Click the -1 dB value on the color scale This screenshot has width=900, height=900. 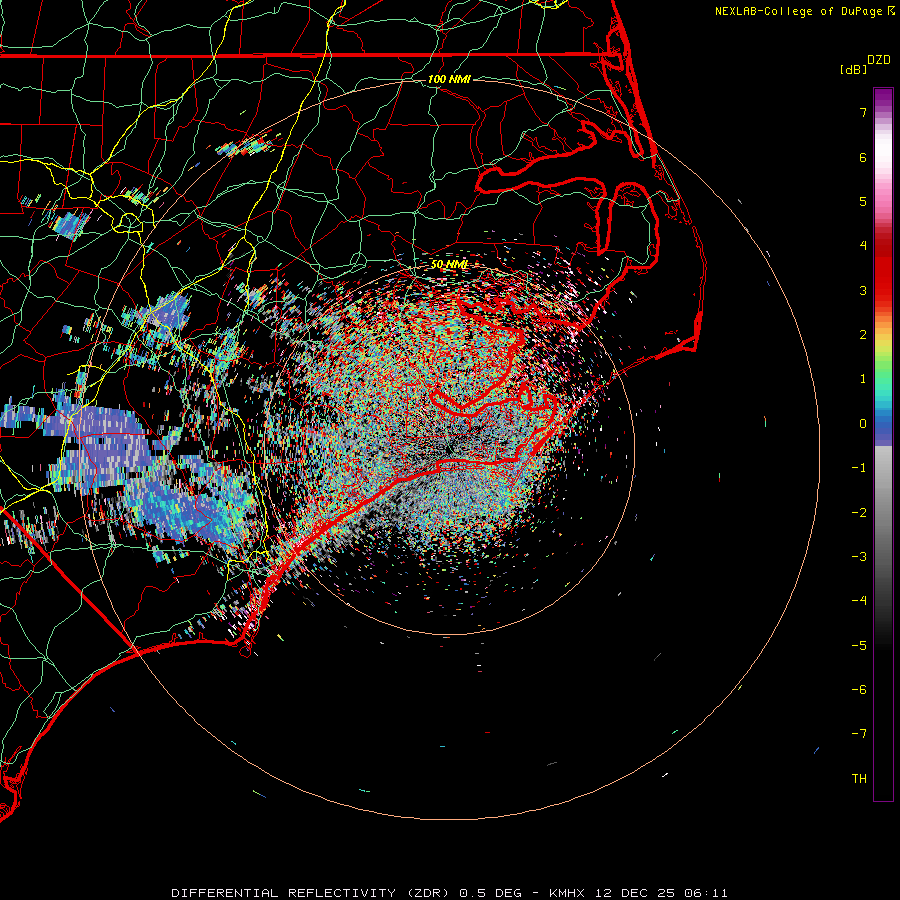tap(859, 468)
